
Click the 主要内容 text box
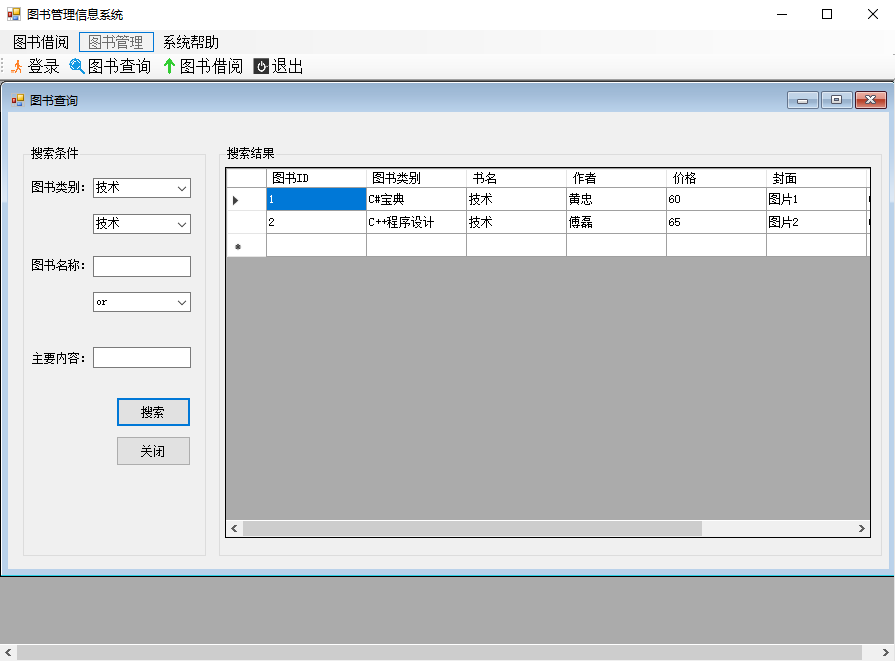(x=141, y=357)
